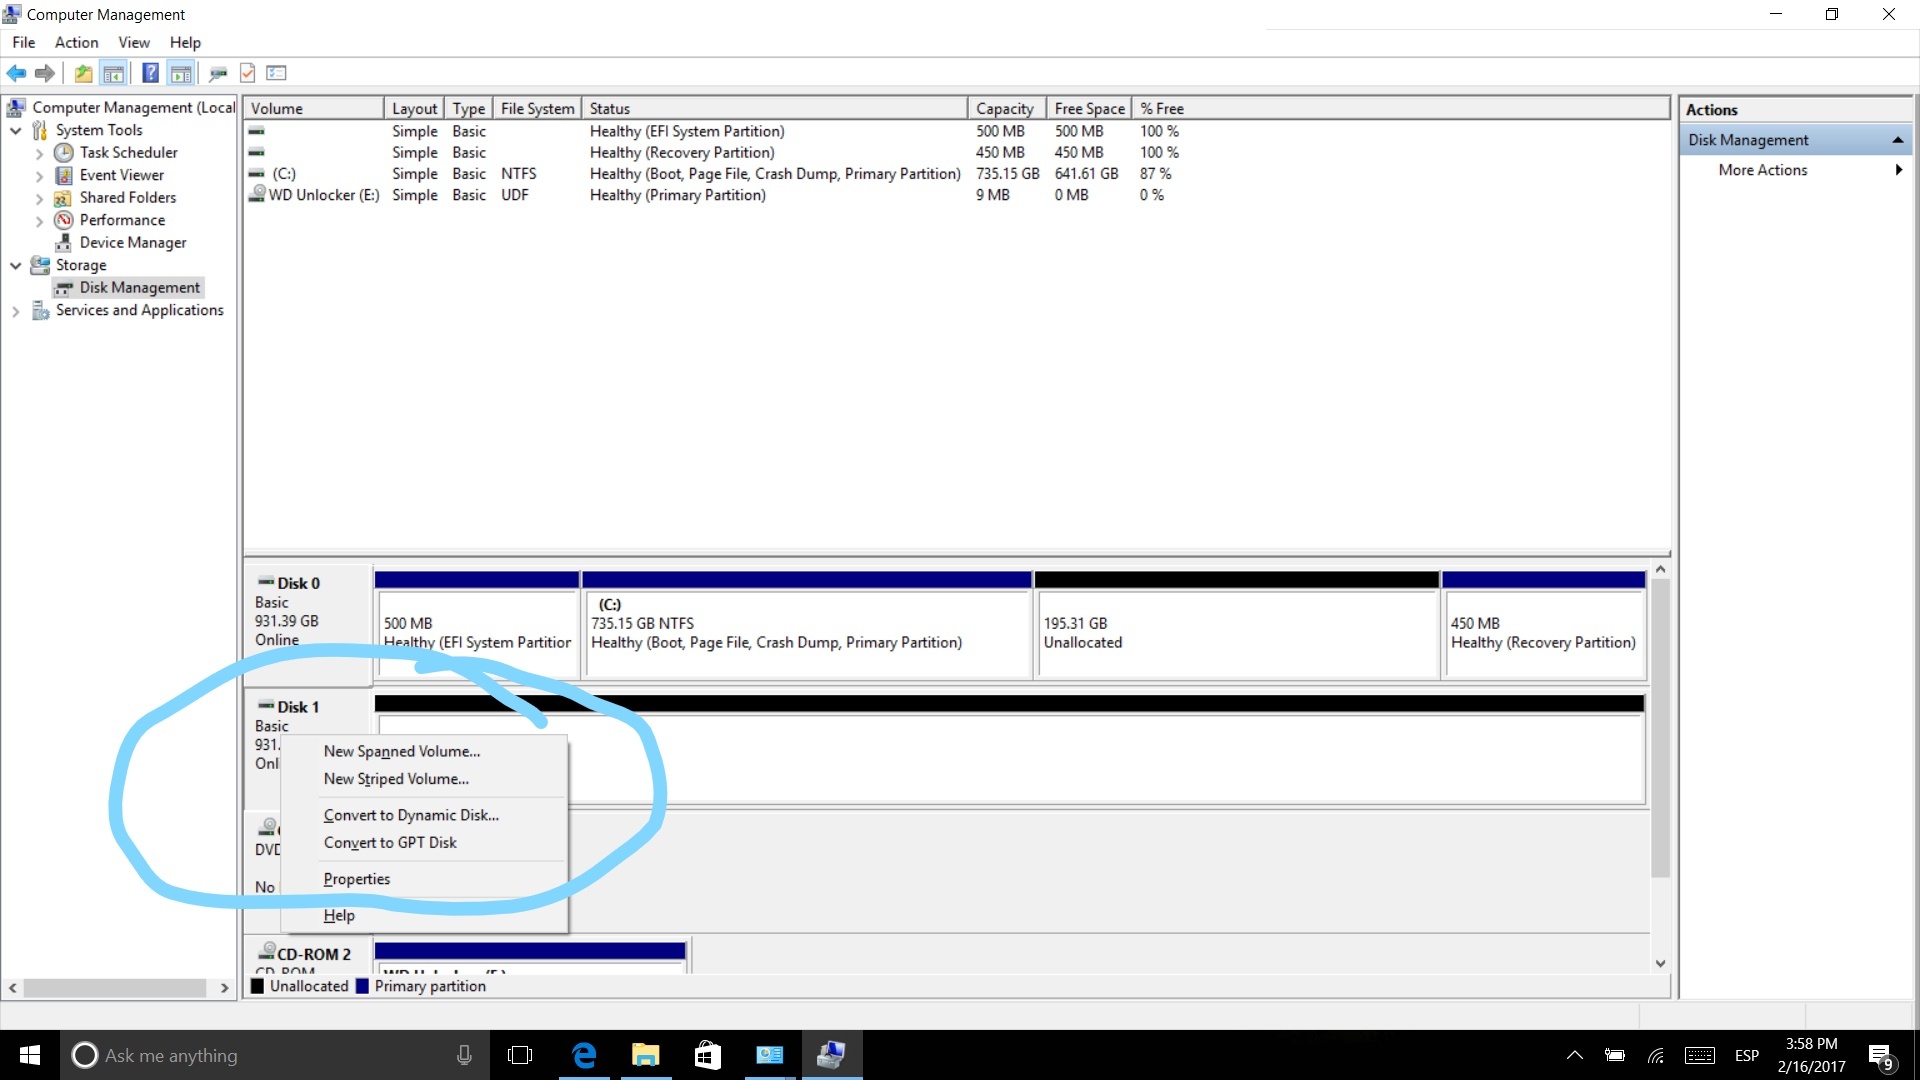Expand the Services and Applications node
The width and height of the screenshot is (1920, 1080).
[16, 311]
